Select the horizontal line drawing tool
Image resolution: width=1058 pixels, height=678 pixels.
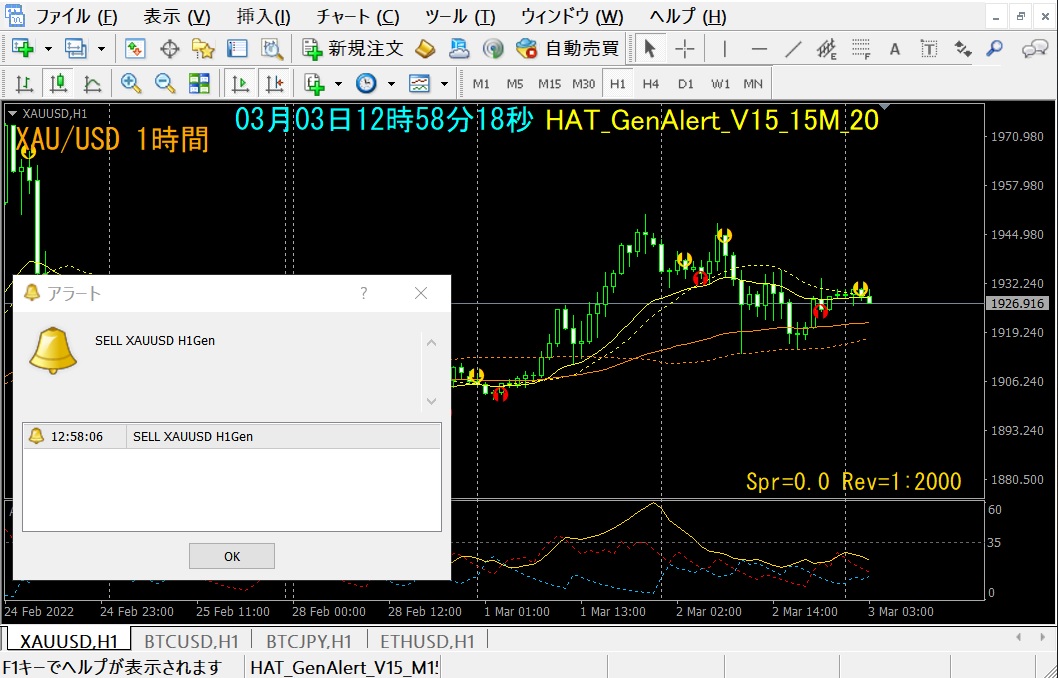[x=759, y=49]
